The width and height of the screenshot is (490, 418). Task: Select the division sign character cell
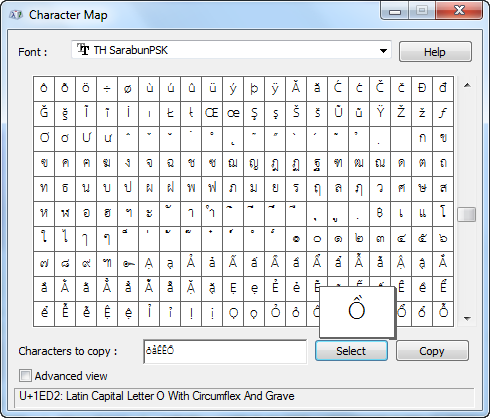point(107,89)
